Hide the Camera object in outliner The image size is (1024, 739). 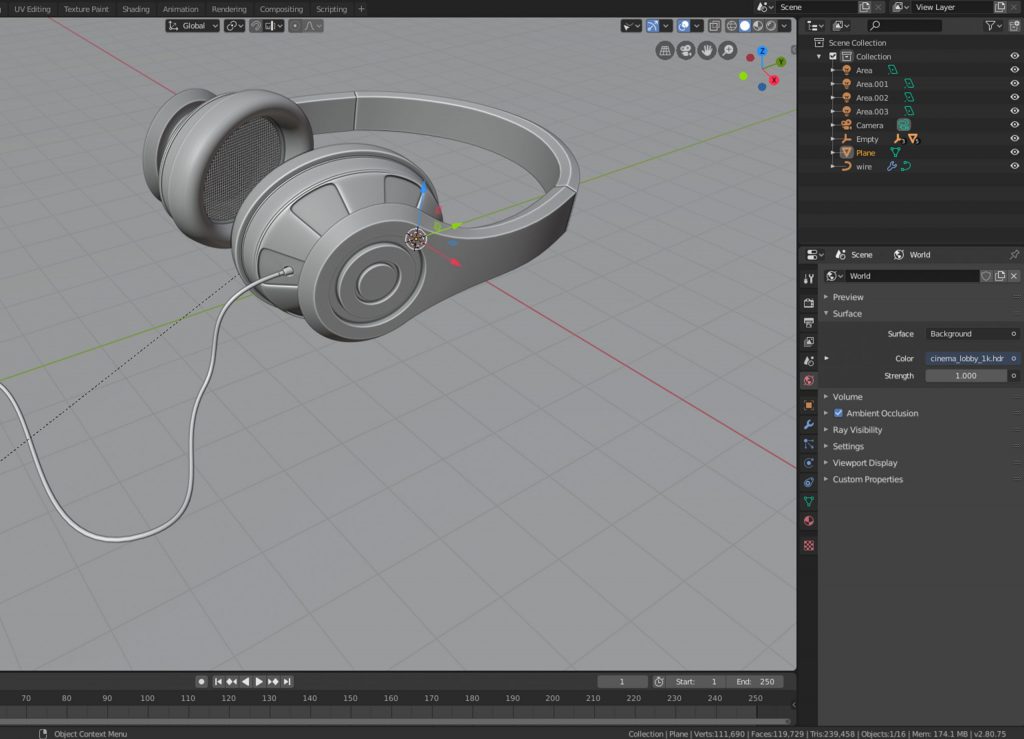(x=1014, y=125)
